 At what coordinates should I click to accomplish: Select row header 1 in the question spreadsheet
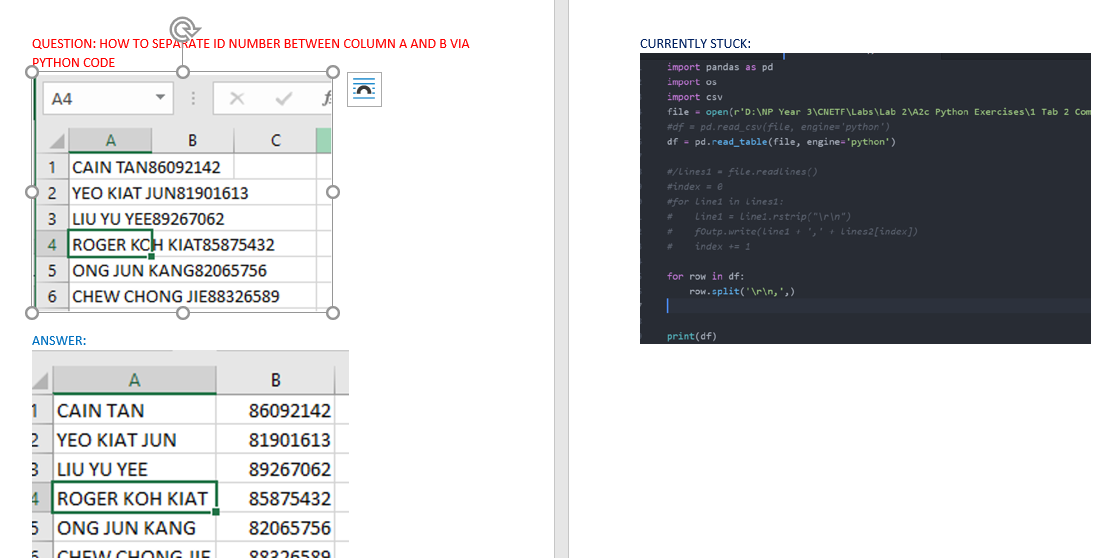click(x=52, y=168)
